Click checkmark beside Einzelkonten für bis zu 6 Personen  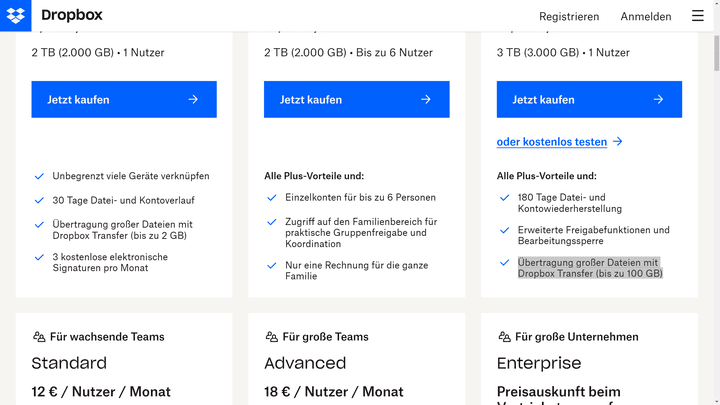coord(272,198)
